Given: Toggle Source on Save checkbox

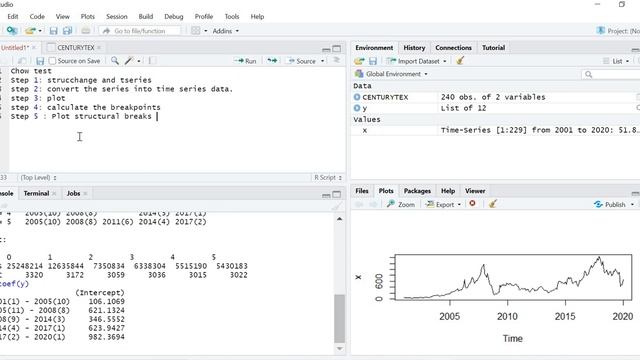Looking at the screenshot, I should click(x=52, y=61).
